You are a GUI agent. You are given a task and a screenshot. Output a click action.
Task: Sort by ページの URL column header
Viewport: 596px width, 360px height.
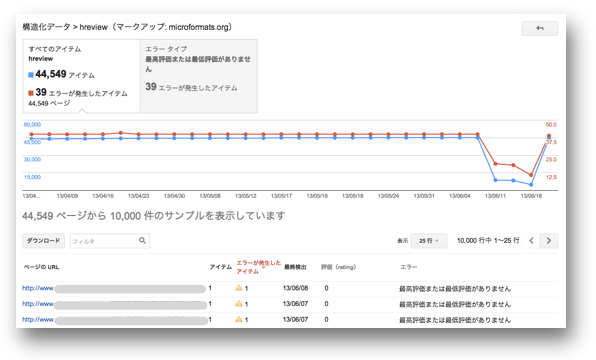pyautogui.click(x=41, y=267)
